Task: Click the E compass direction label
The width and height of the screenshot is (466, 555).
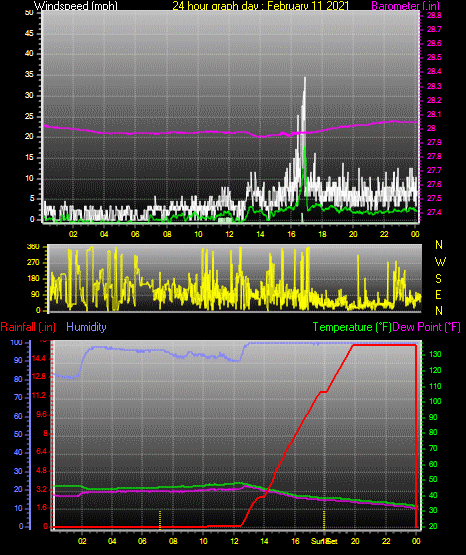Action: 438,294
